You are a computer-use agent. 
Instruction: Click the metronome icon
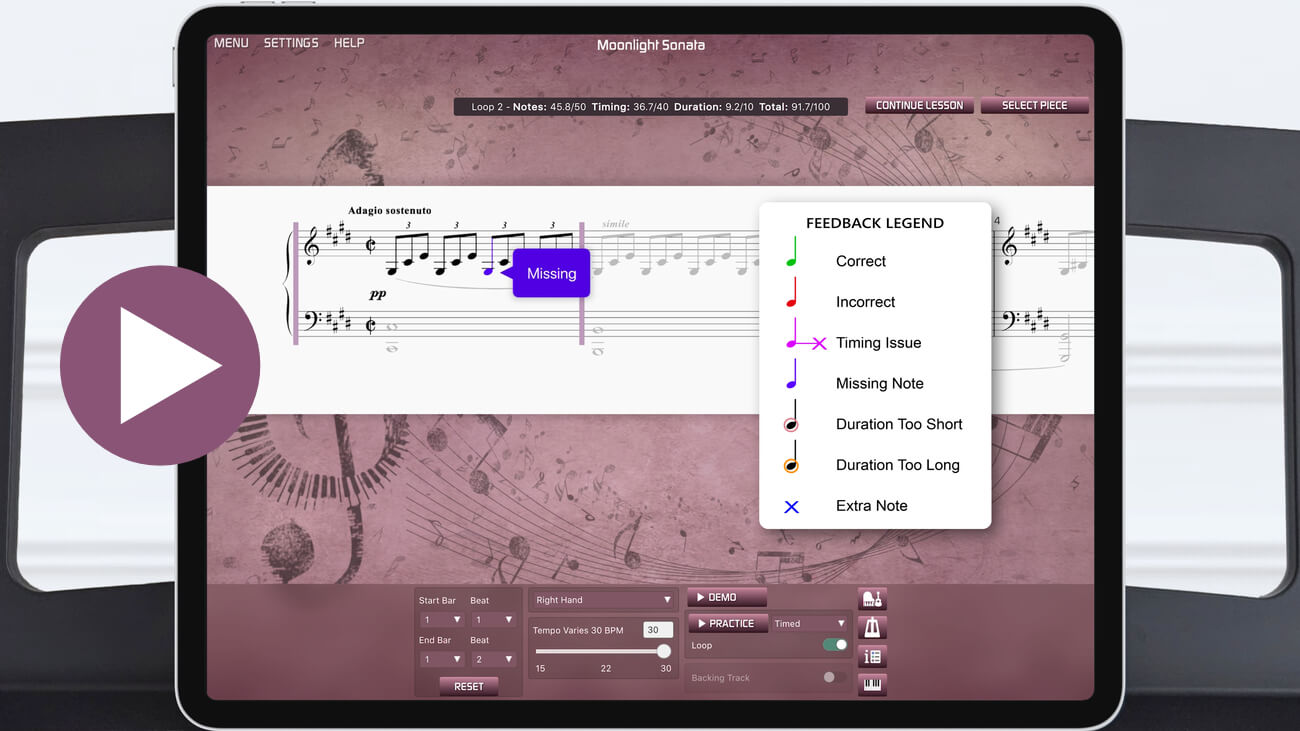(x=872, y=627)
